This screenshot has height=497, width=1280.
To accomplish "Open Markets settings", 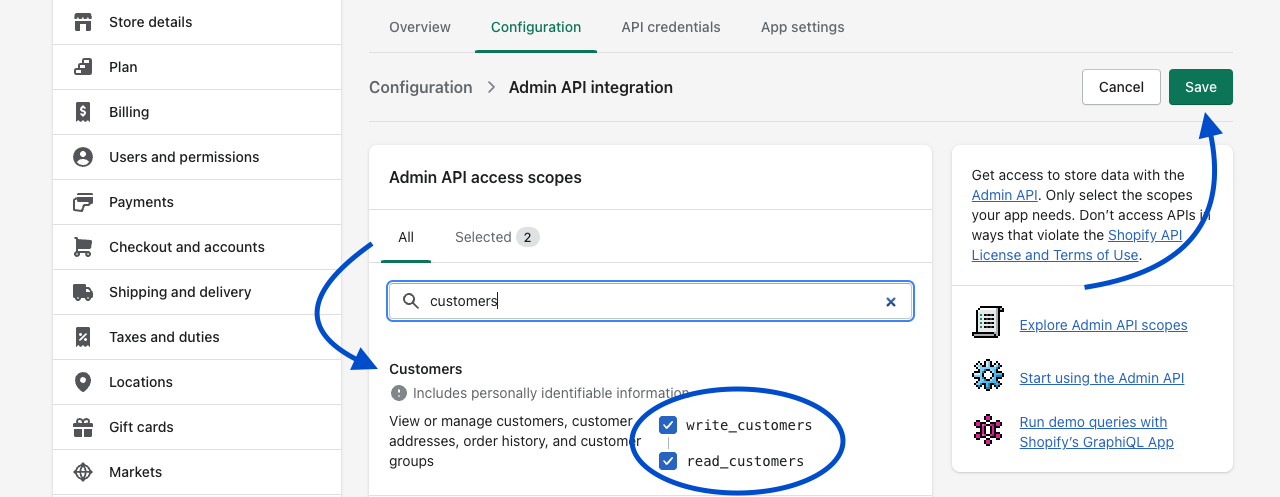I will [x=197, y=472].
